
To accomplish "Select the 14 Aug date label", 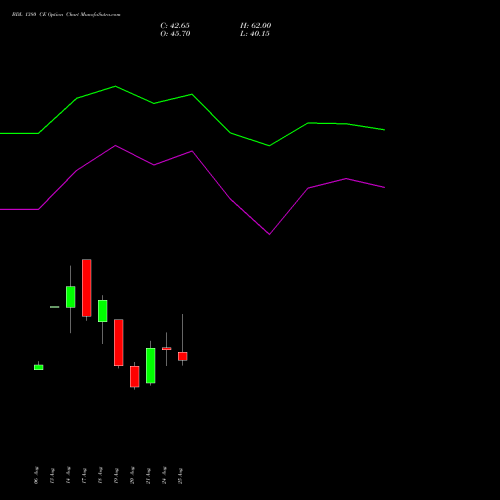I will point(68,475).
